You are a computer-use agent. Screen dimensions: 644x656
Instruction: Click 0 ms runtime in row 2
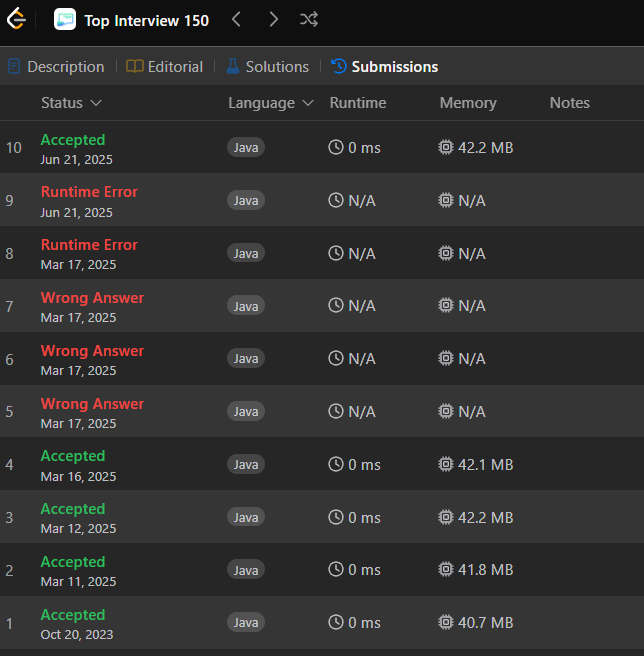pos(364,570)
